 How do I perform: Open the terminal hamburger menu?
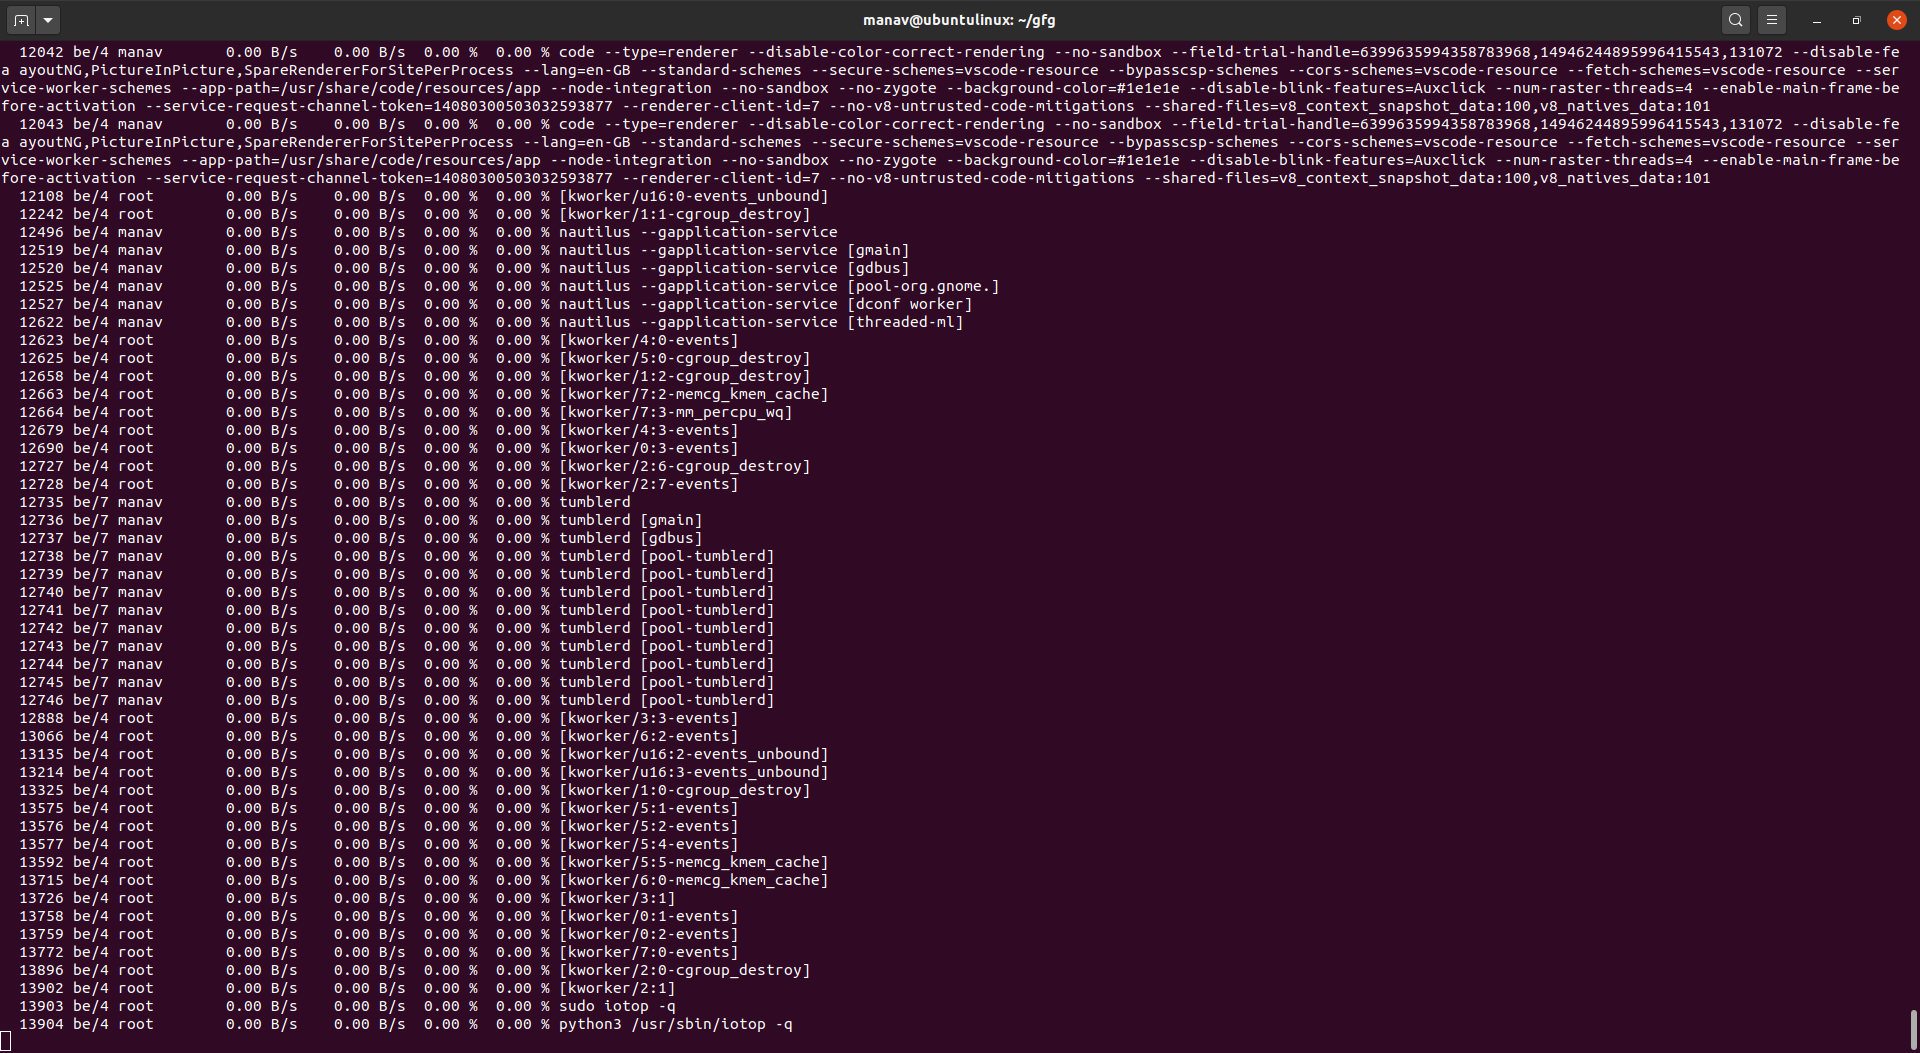tap(1772, 20)
